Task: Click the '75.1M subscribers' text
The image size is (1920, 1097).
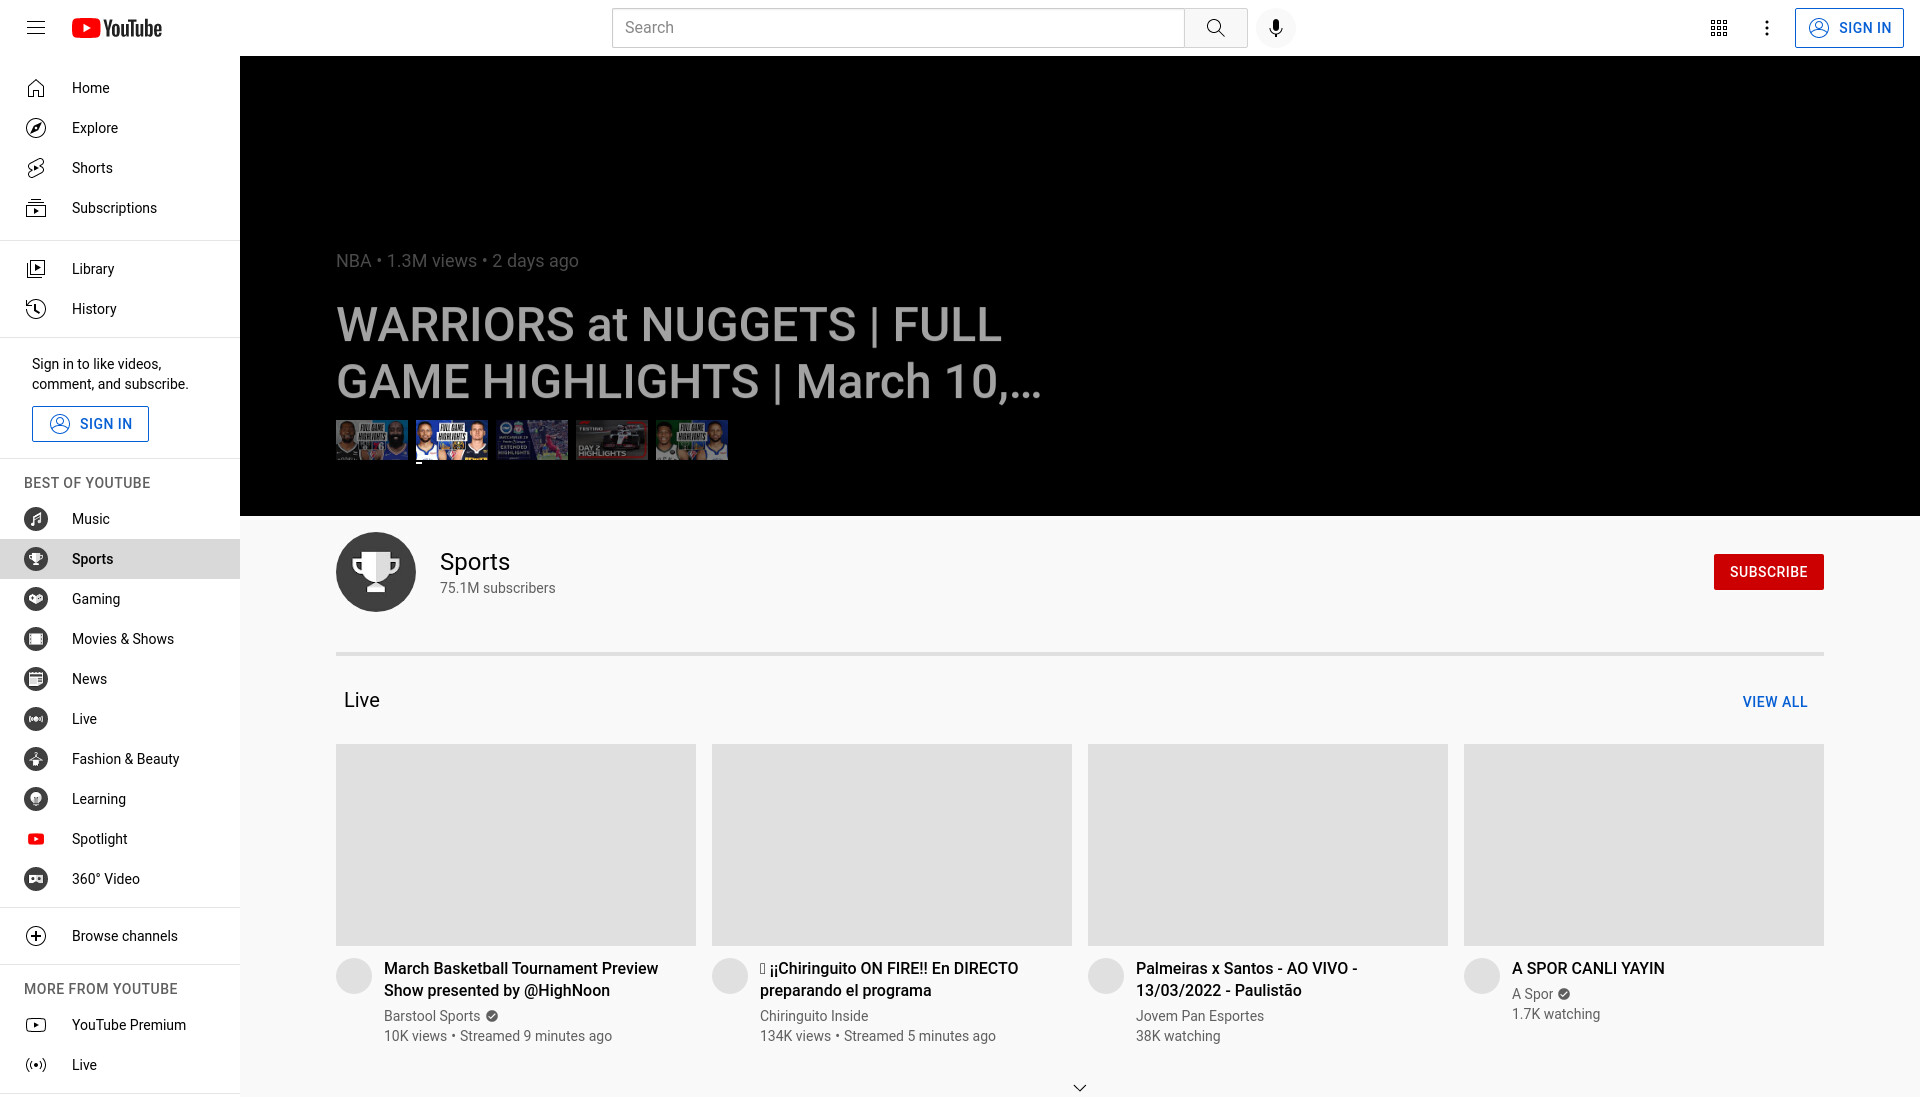Action: pyautogui.click(x=497, y=588)
